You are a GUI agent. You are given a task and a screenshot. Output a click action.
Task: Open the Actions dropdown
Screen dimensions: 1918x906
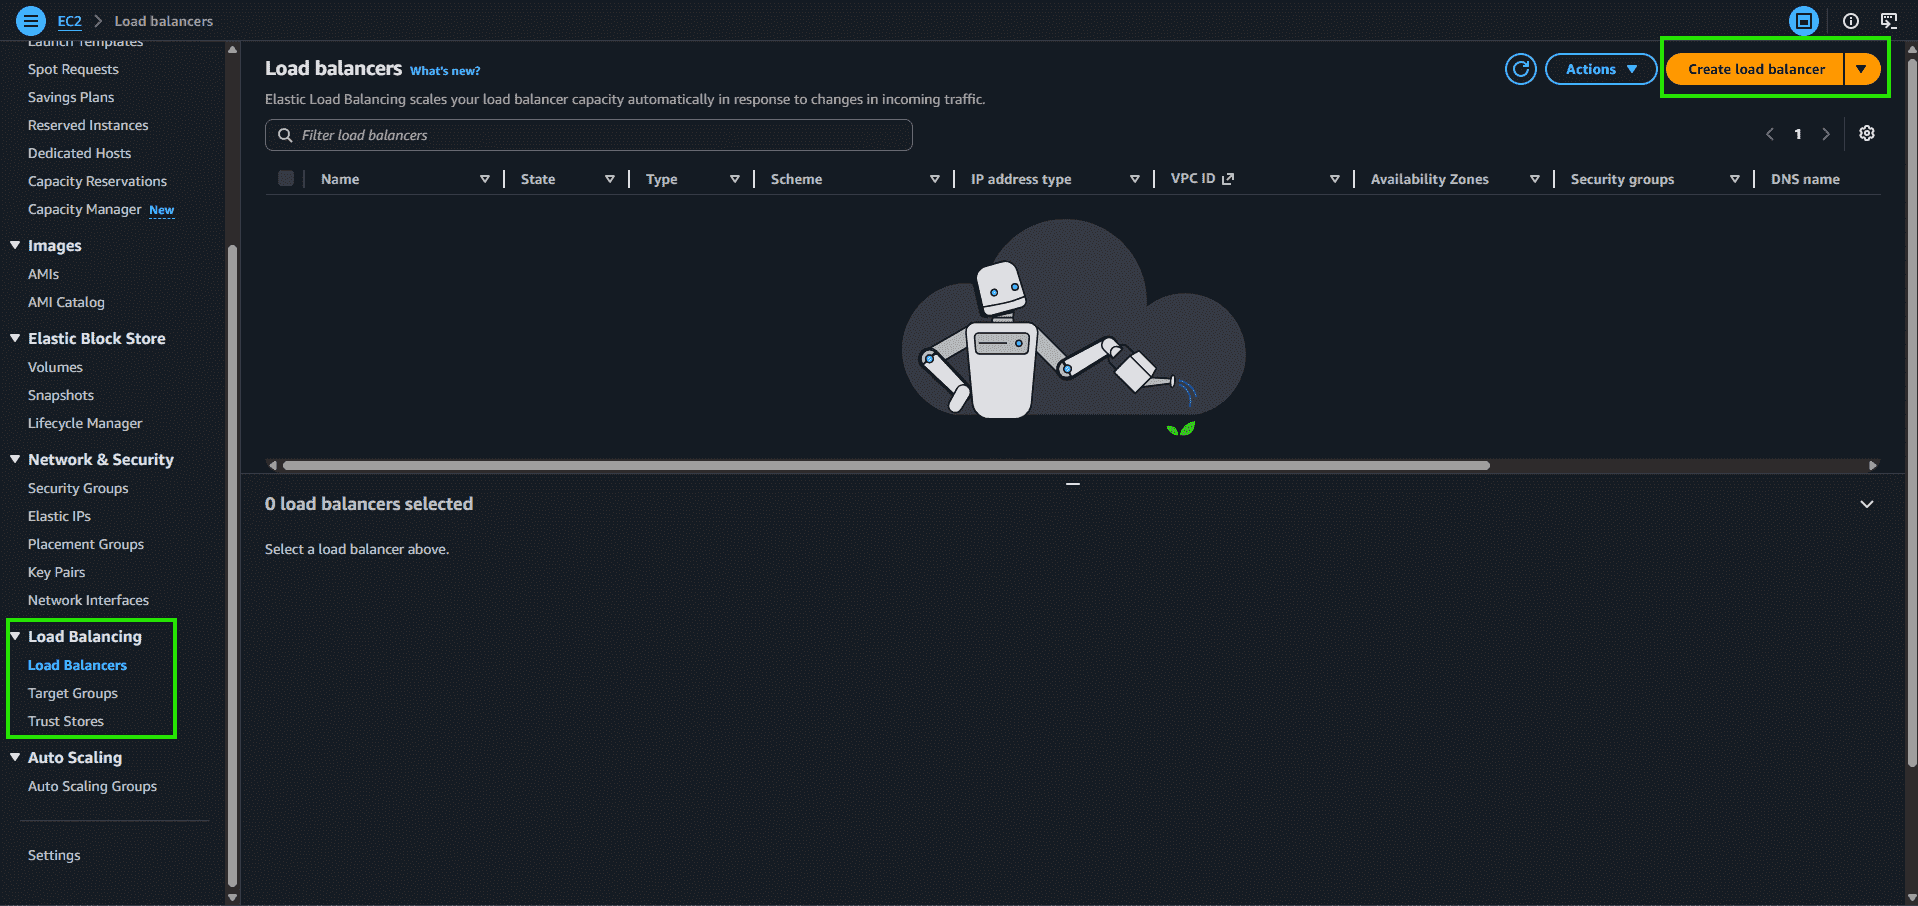click(1601, 69)
